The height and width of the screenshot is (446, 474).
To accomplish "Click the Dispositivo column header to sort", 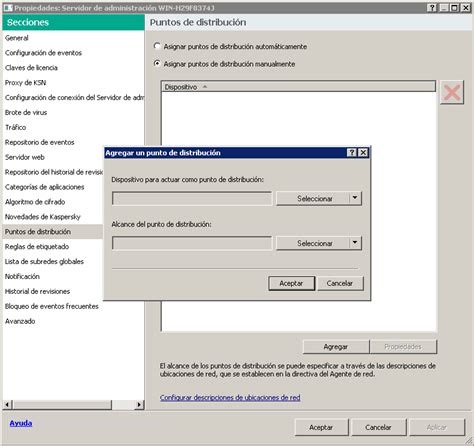I will pos(298,87).
